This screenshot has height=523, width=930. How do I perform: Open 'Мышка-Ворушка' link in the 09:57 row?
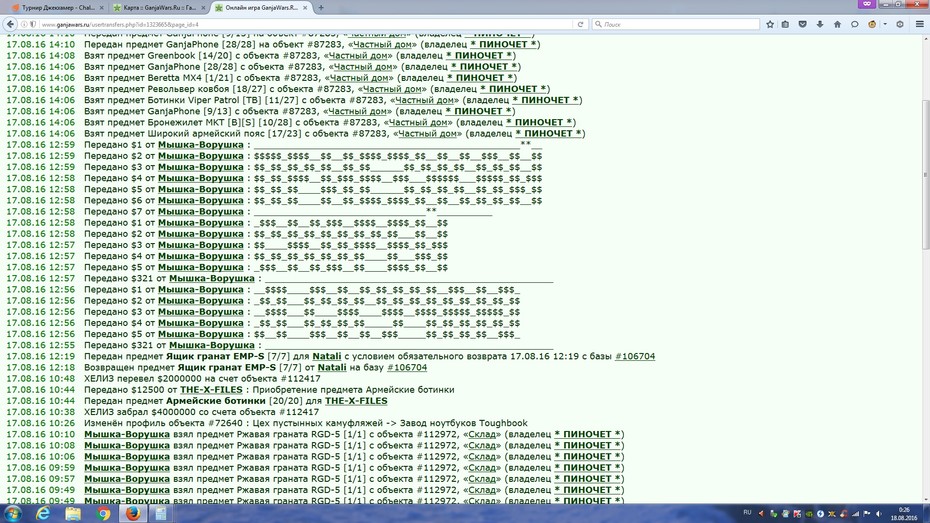click(x=126, y=479)
